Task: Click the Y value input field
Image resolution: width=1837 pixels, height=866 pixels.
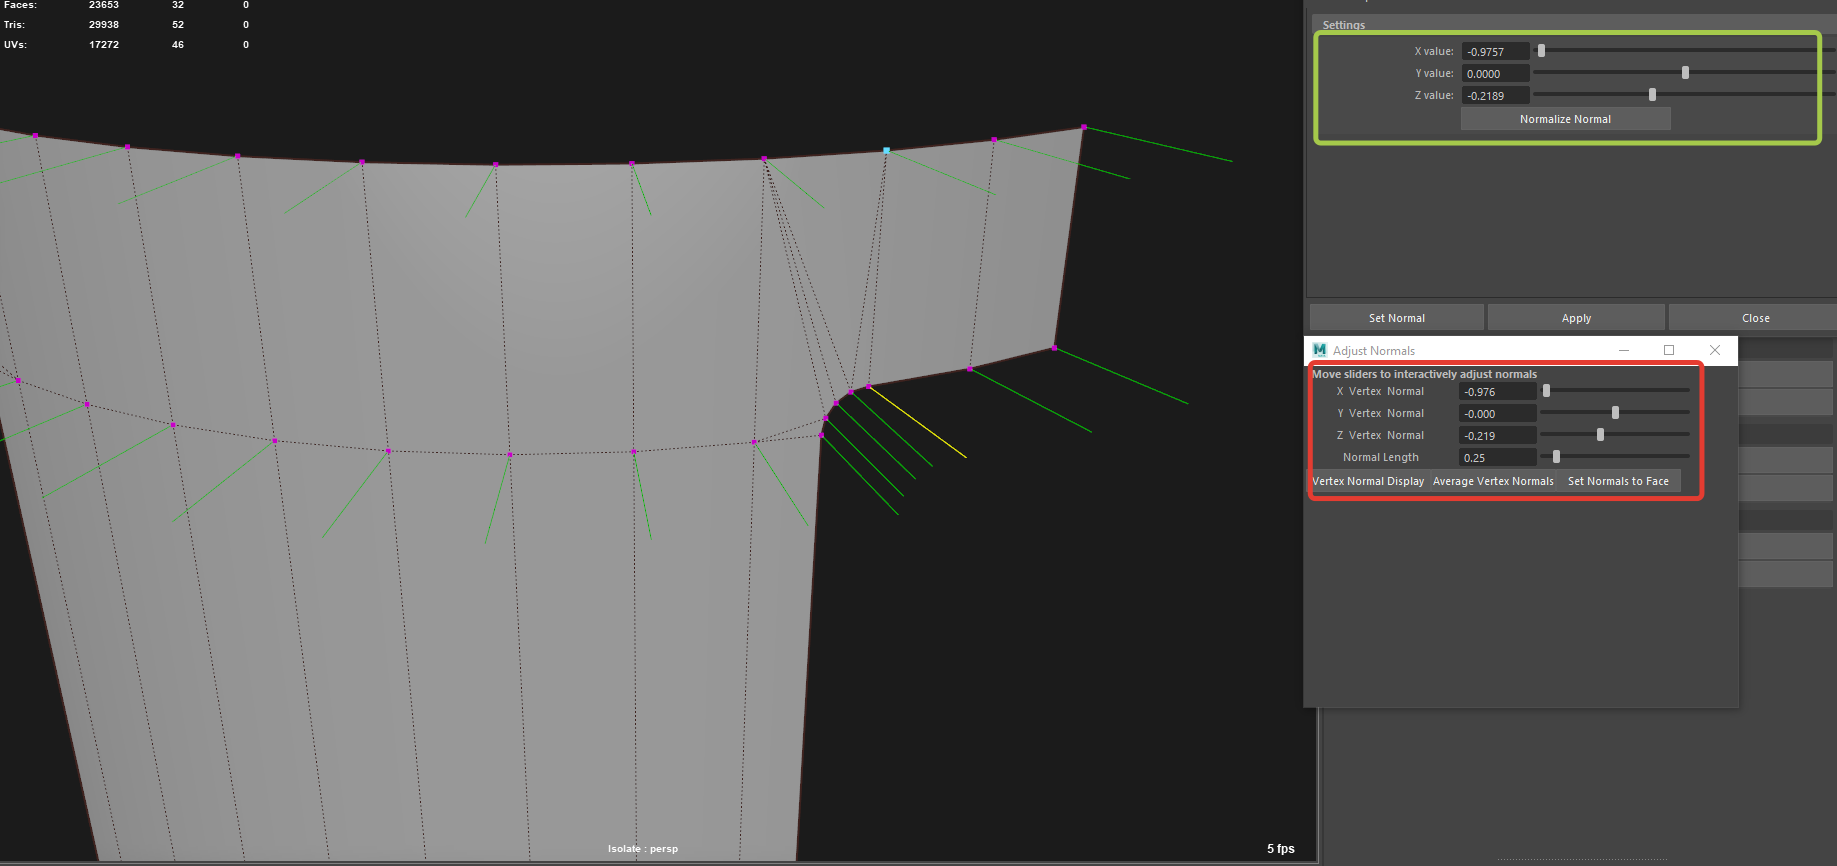Action: click(x=1495, y=74)
